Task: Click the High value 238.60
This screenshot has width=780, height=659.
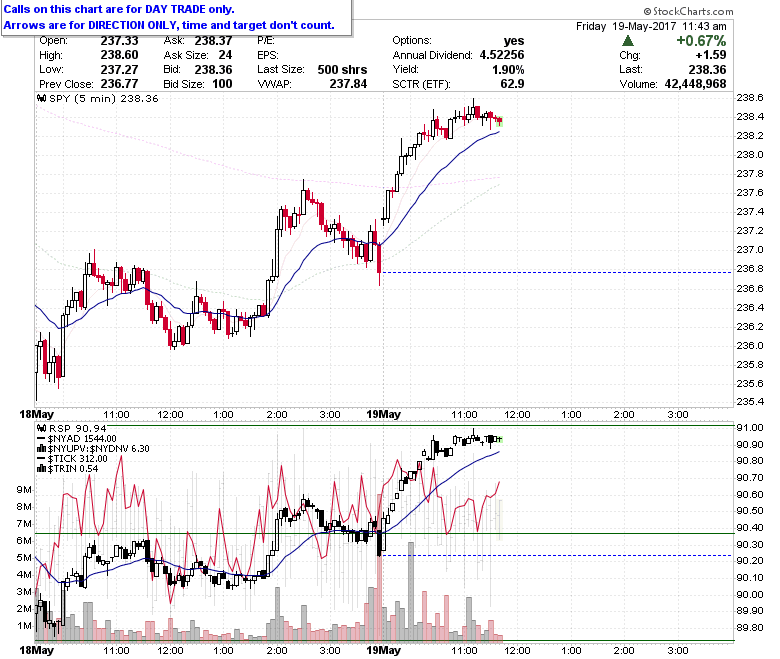Action: pyautogui.click(x=119, y=55)
